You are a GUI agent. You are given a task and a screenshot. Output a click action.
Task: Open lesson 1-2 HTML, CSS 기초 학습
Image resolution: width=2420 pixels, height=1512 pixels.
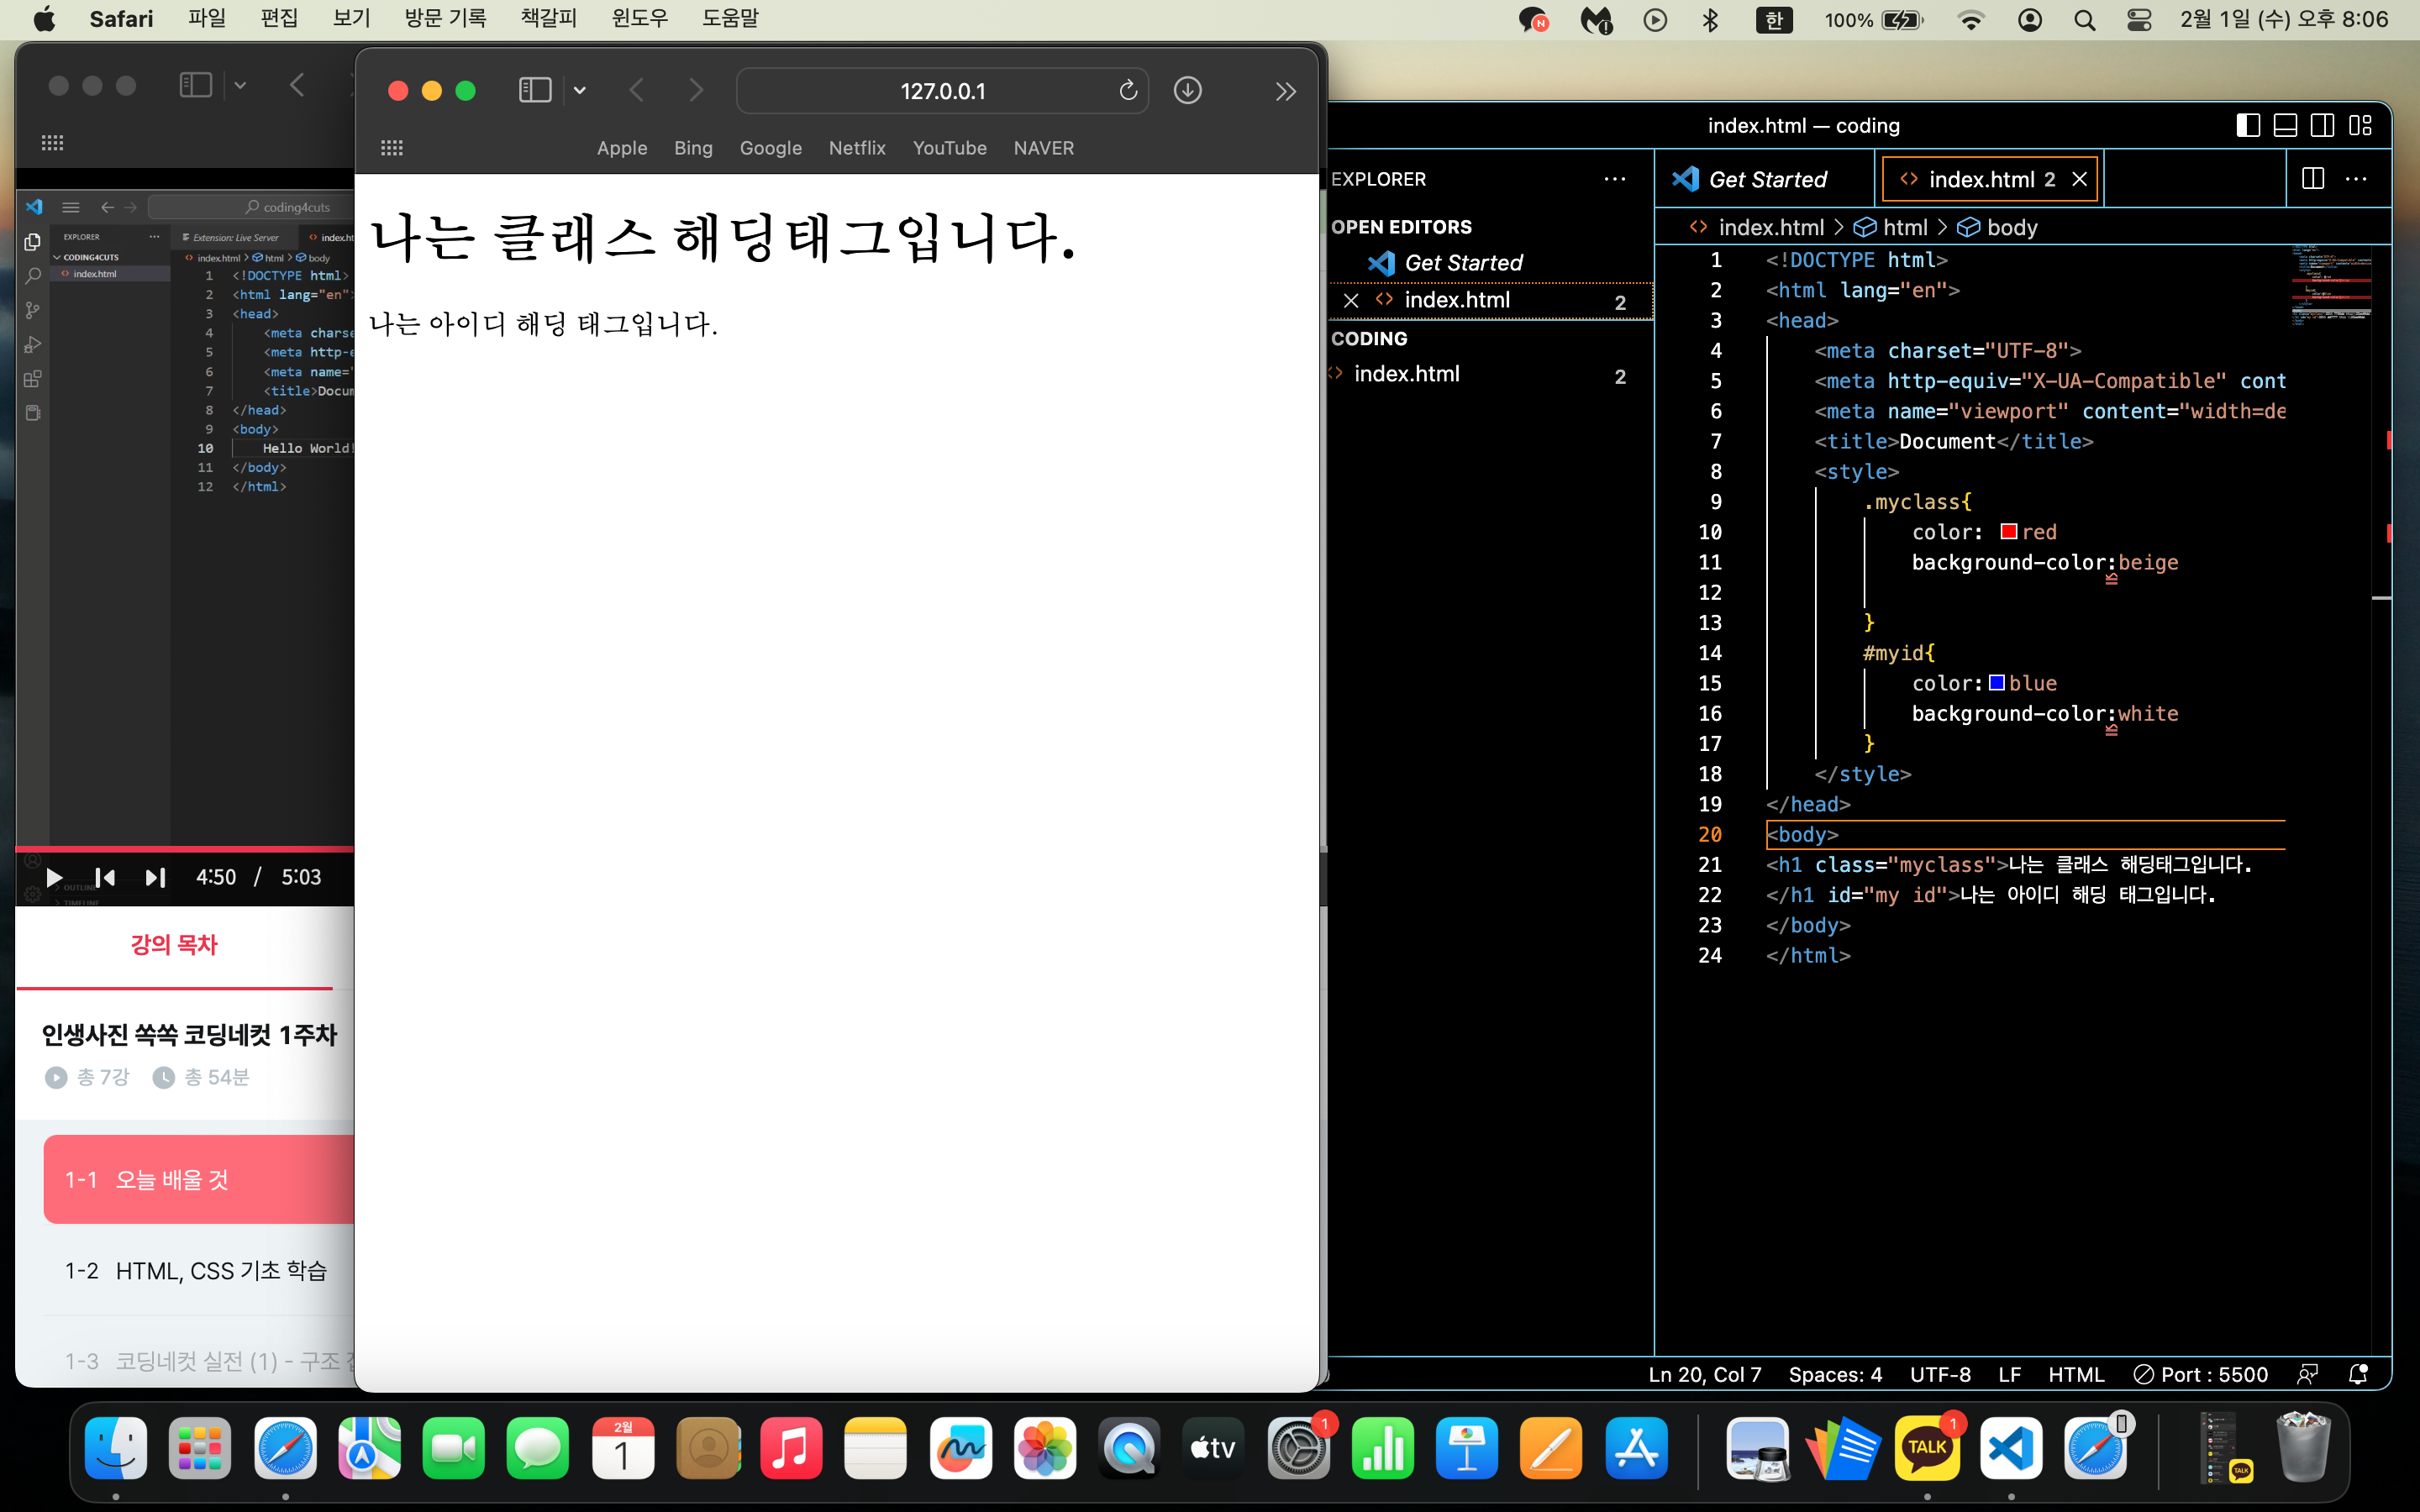tap(199, 1270)
